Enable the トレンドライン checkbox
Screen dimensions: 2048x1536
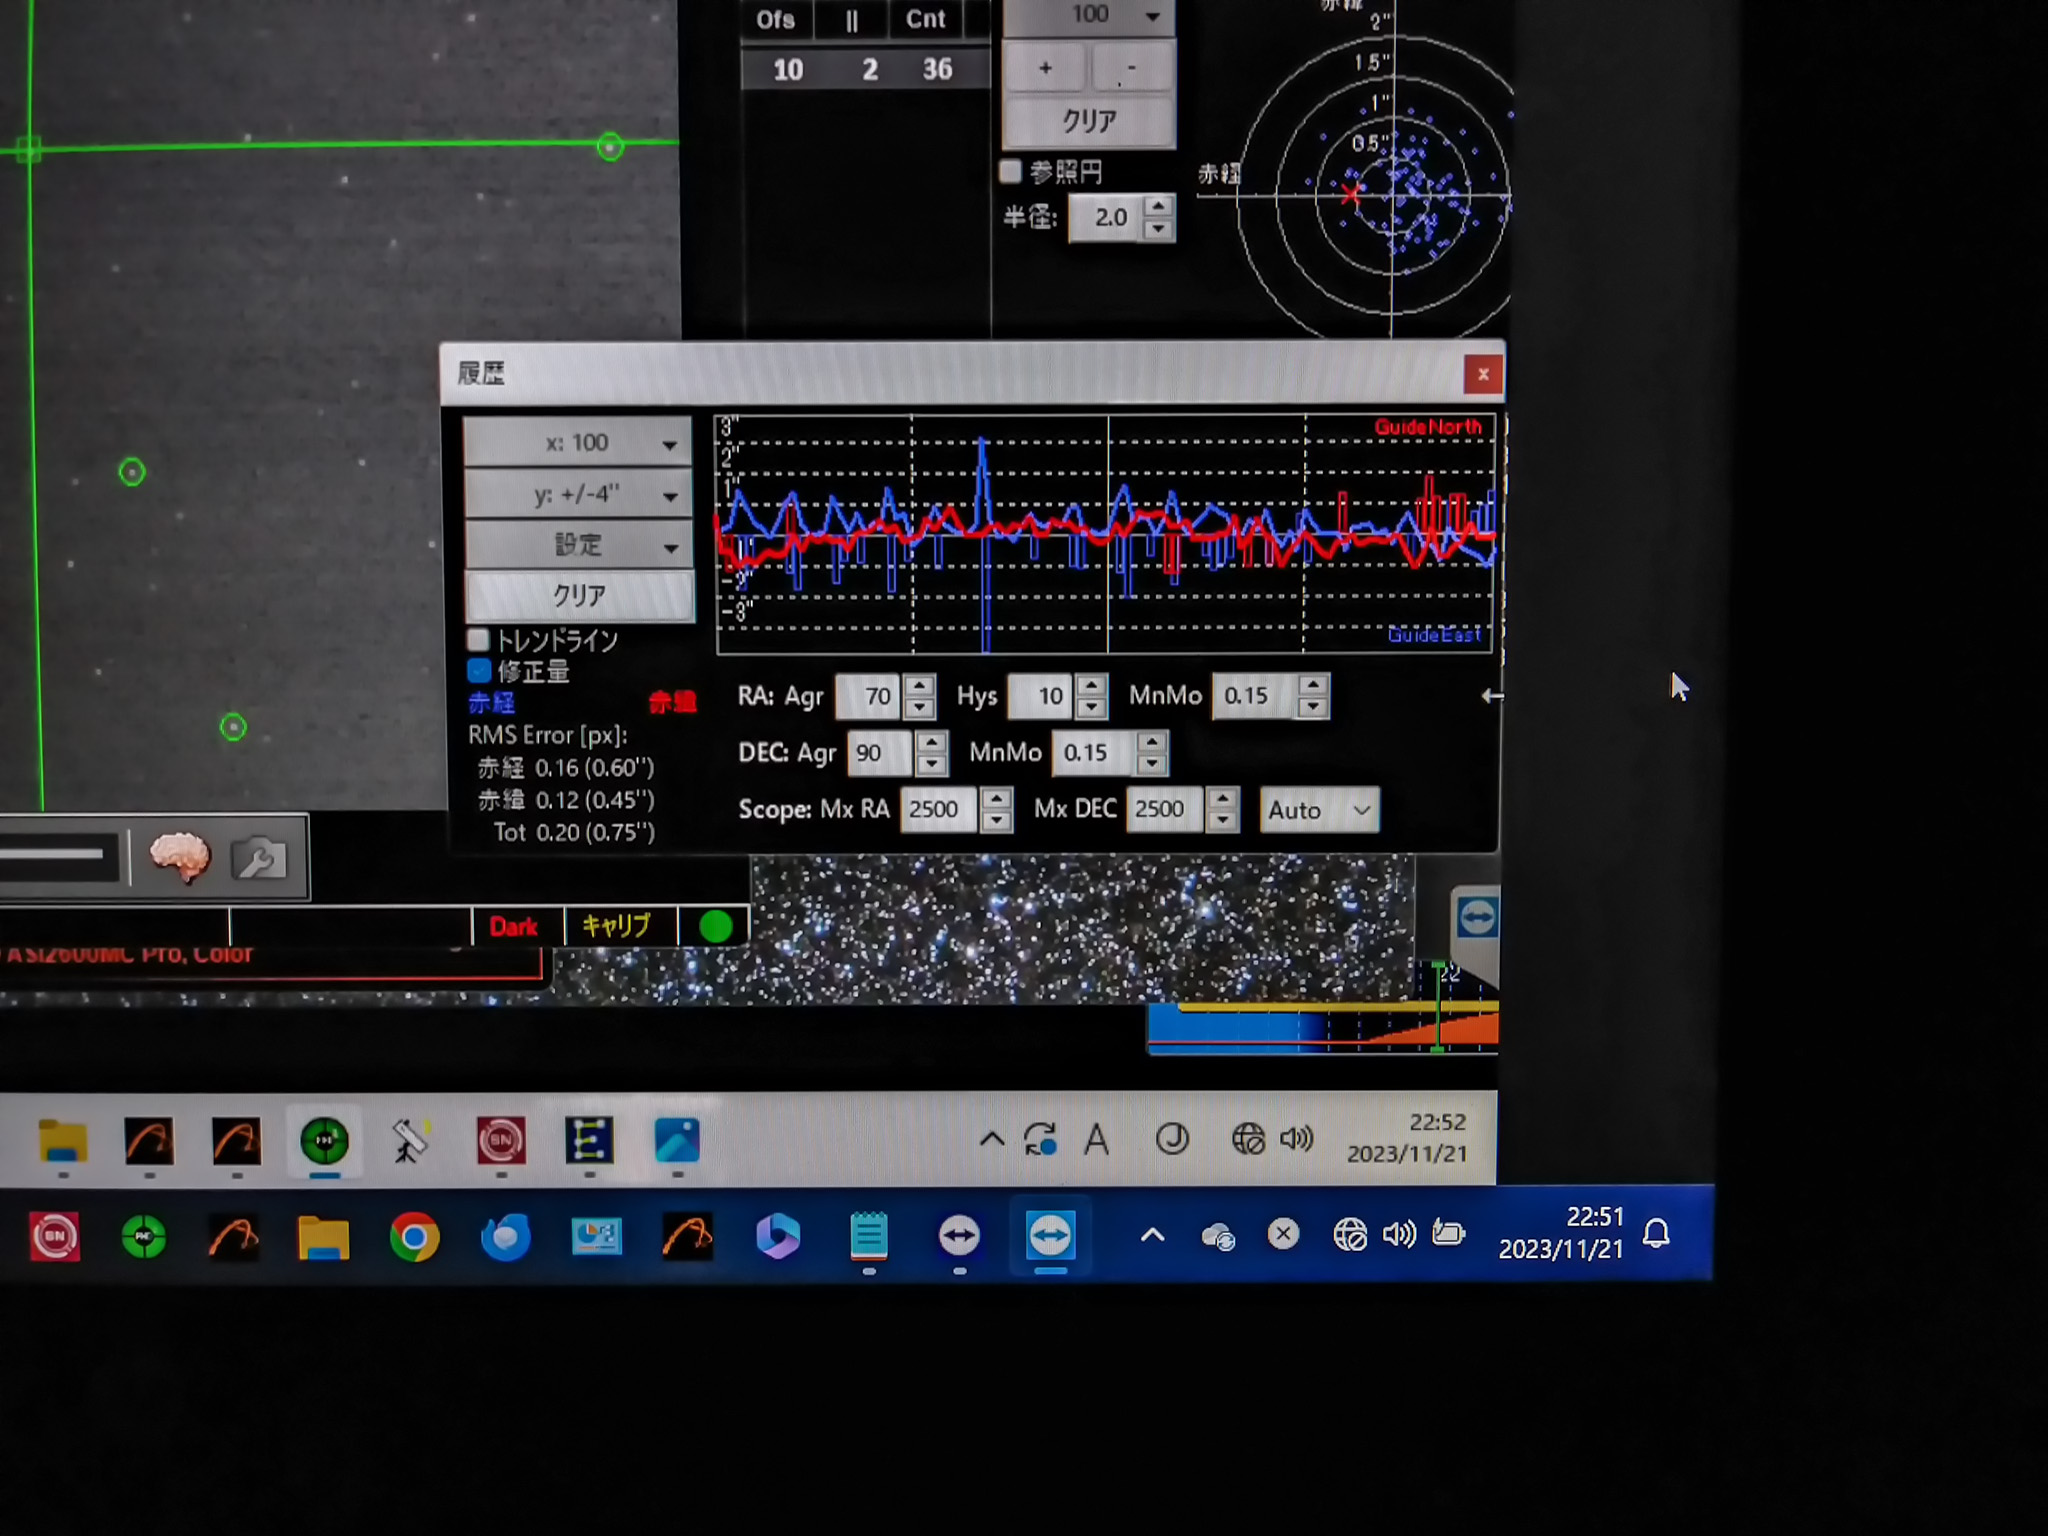(479, 640)
